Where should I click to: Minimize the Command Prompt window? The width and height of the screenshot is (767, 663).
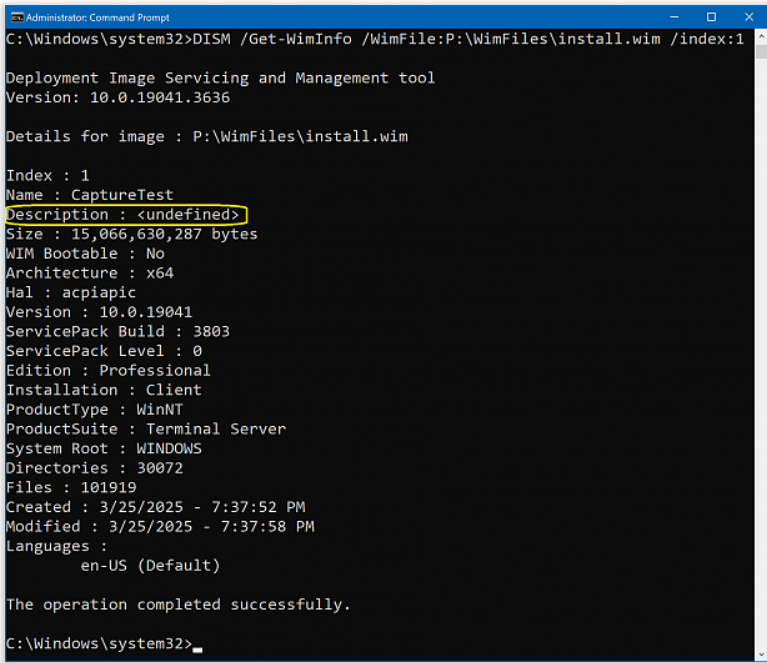coord(672,17)
